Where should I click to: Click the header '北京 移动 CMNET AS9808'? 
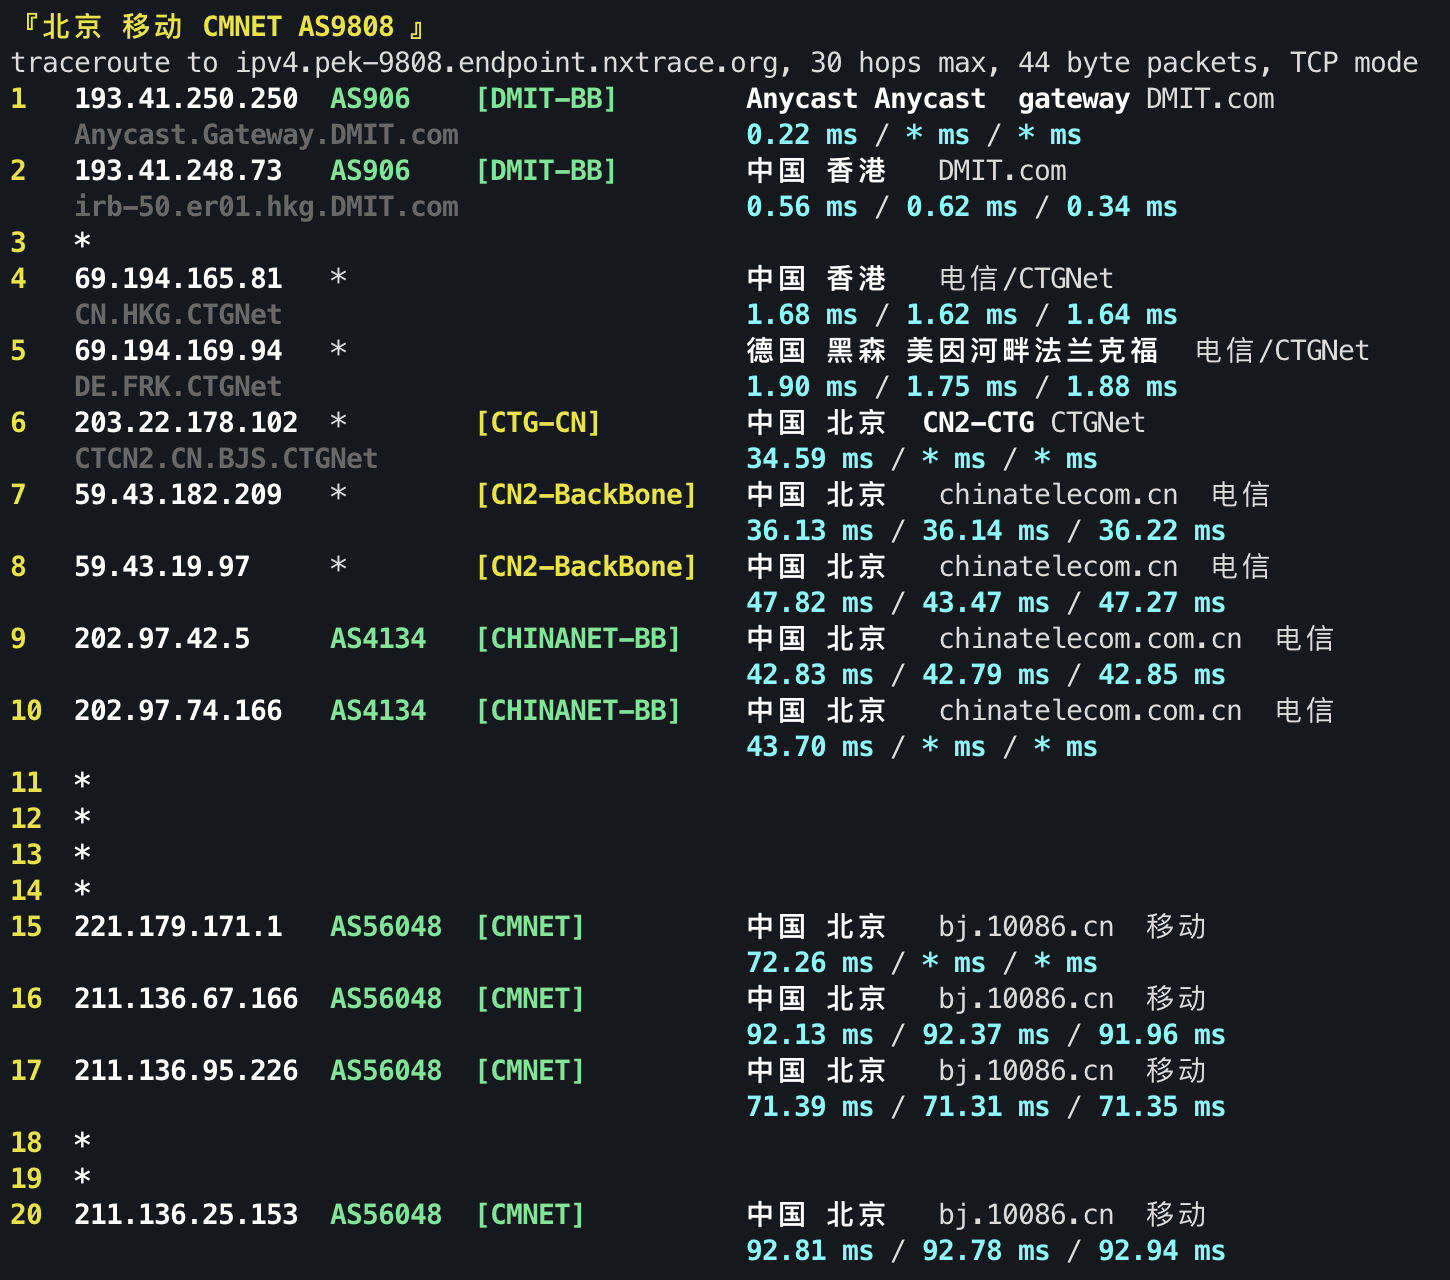coord(218,26)
